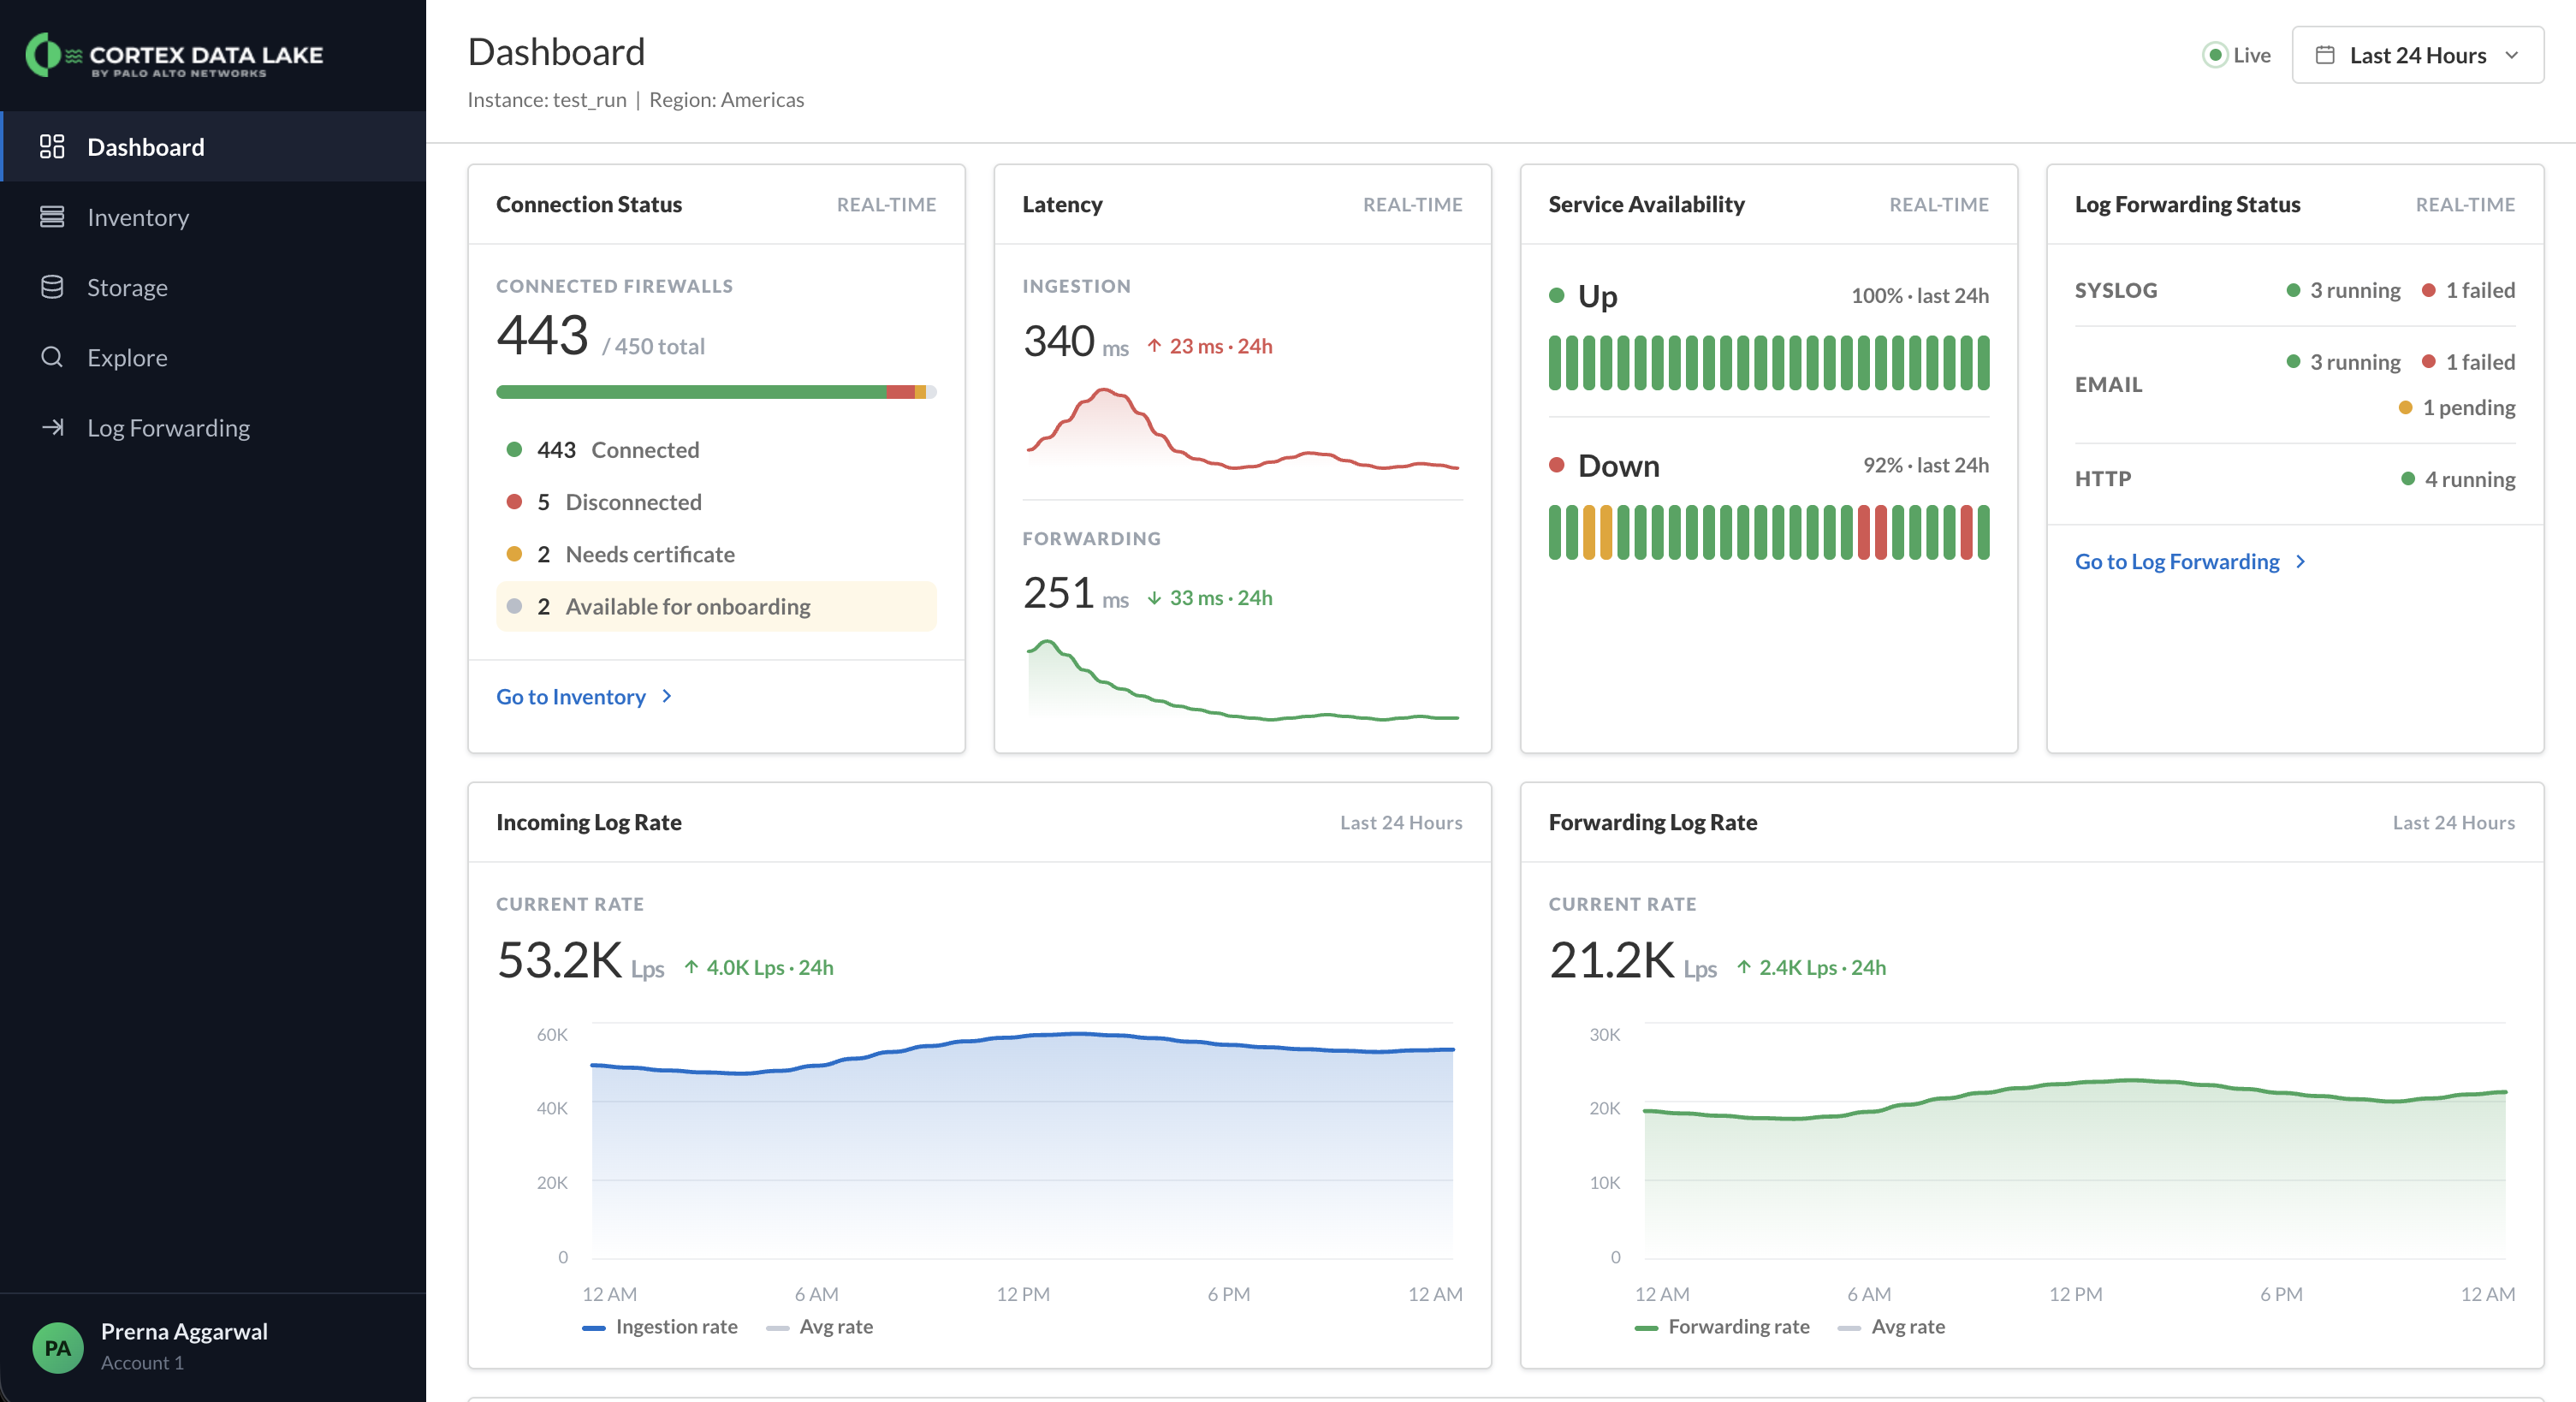Screen dimensions: 2576x1402
Task: Click the PA user avatar
Action: click(58, 1347)
